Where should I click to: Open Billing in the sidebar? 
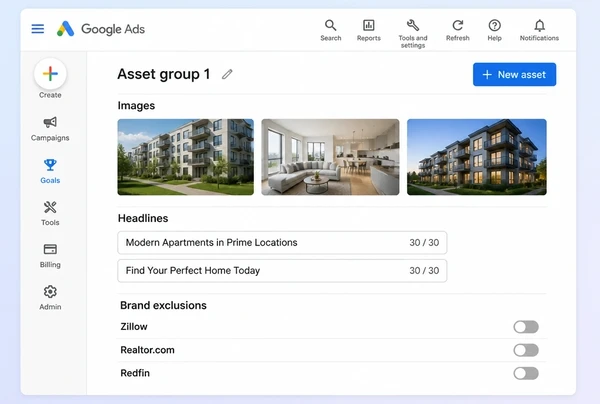[50, 256]
